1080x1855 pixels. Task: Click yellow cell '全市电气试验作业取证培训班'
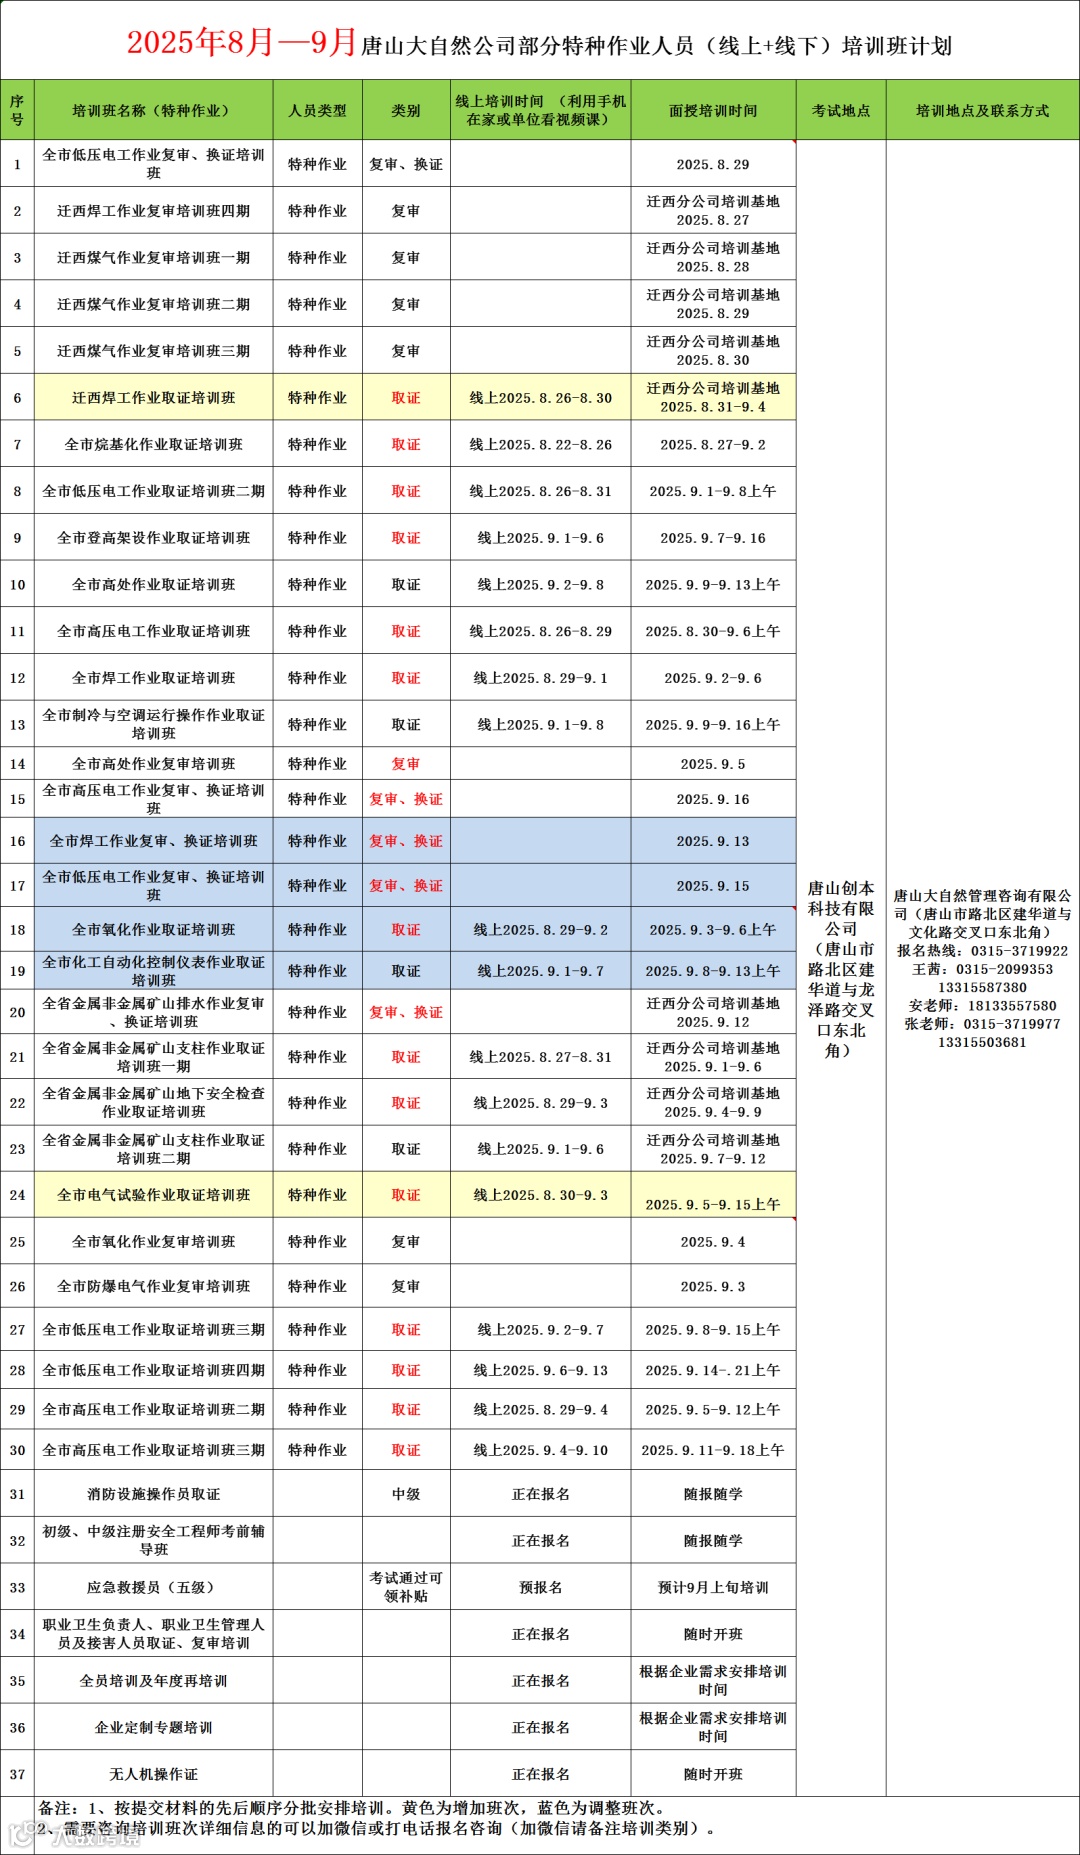(x=153, y=1195)
